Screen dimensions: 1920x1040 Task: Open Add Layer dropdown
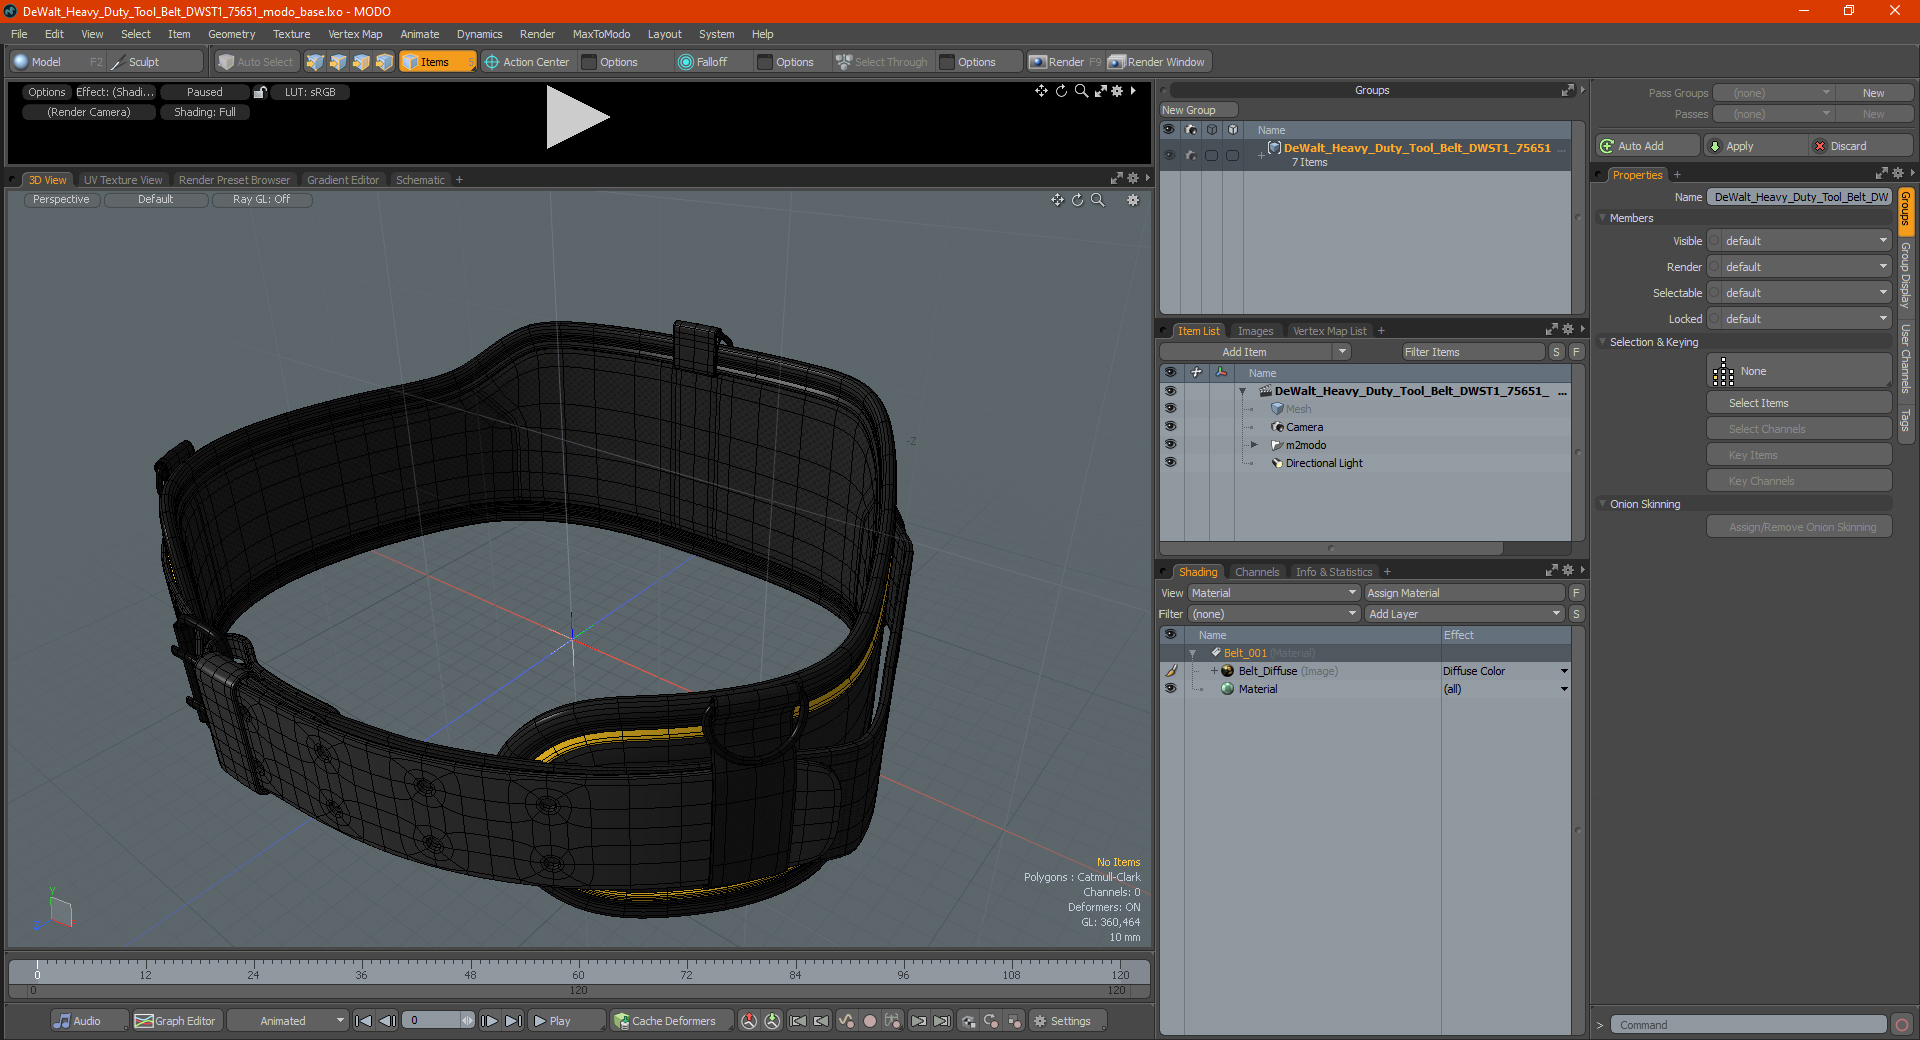1464,614
